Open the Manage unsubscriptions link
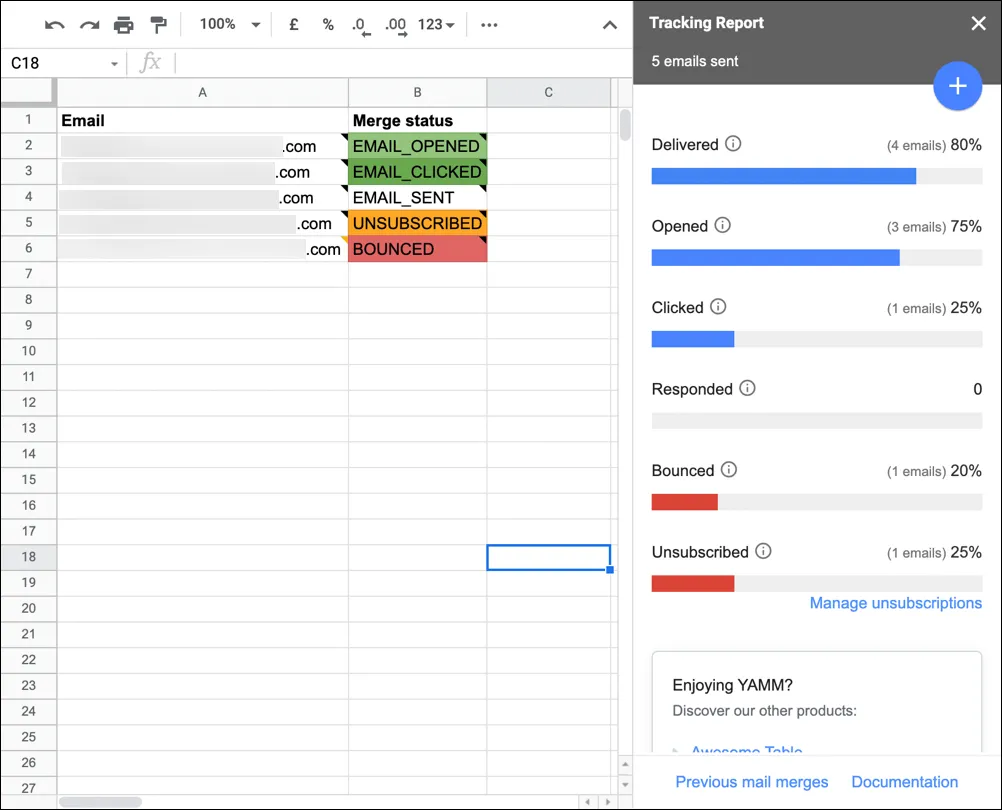The image size is (1002, 810). (x=895, y=603)
